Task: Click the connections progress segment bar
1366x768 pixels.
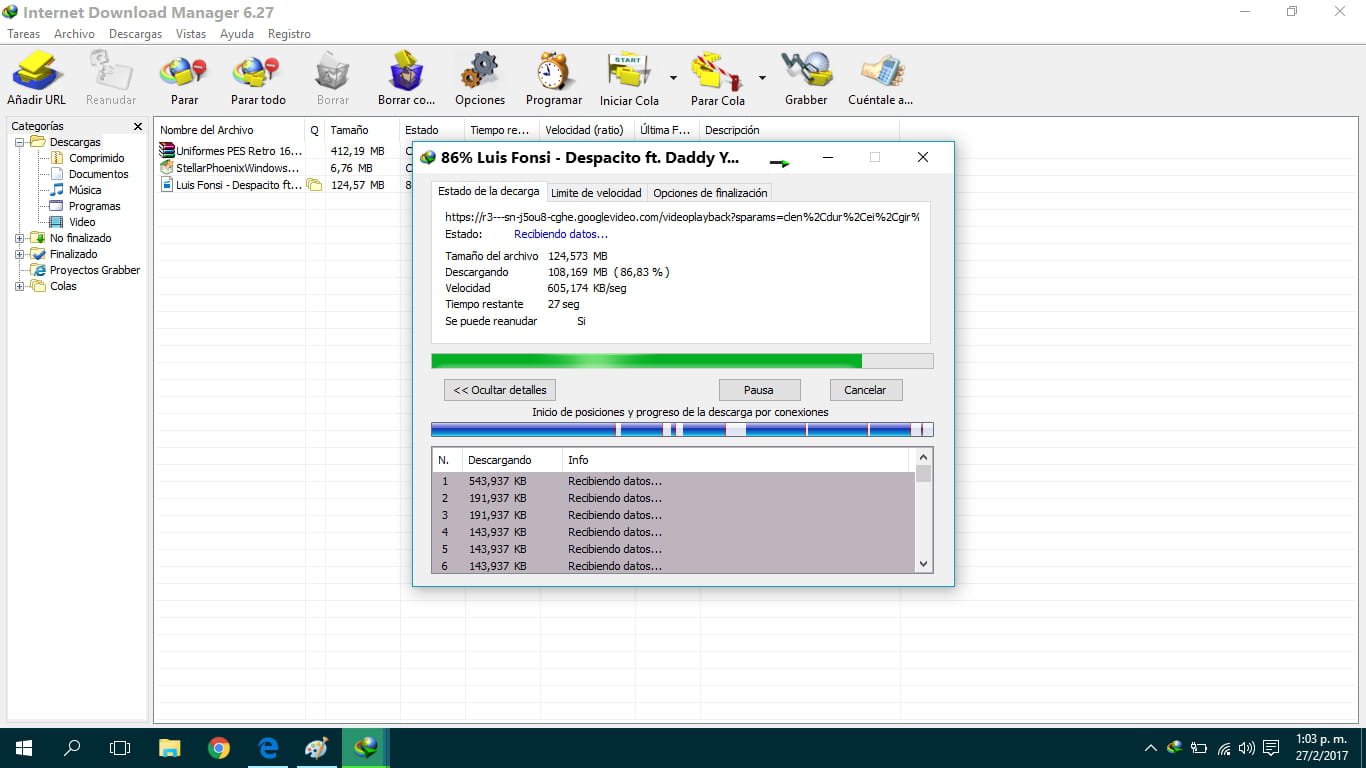Action: (x=682, y=429)
